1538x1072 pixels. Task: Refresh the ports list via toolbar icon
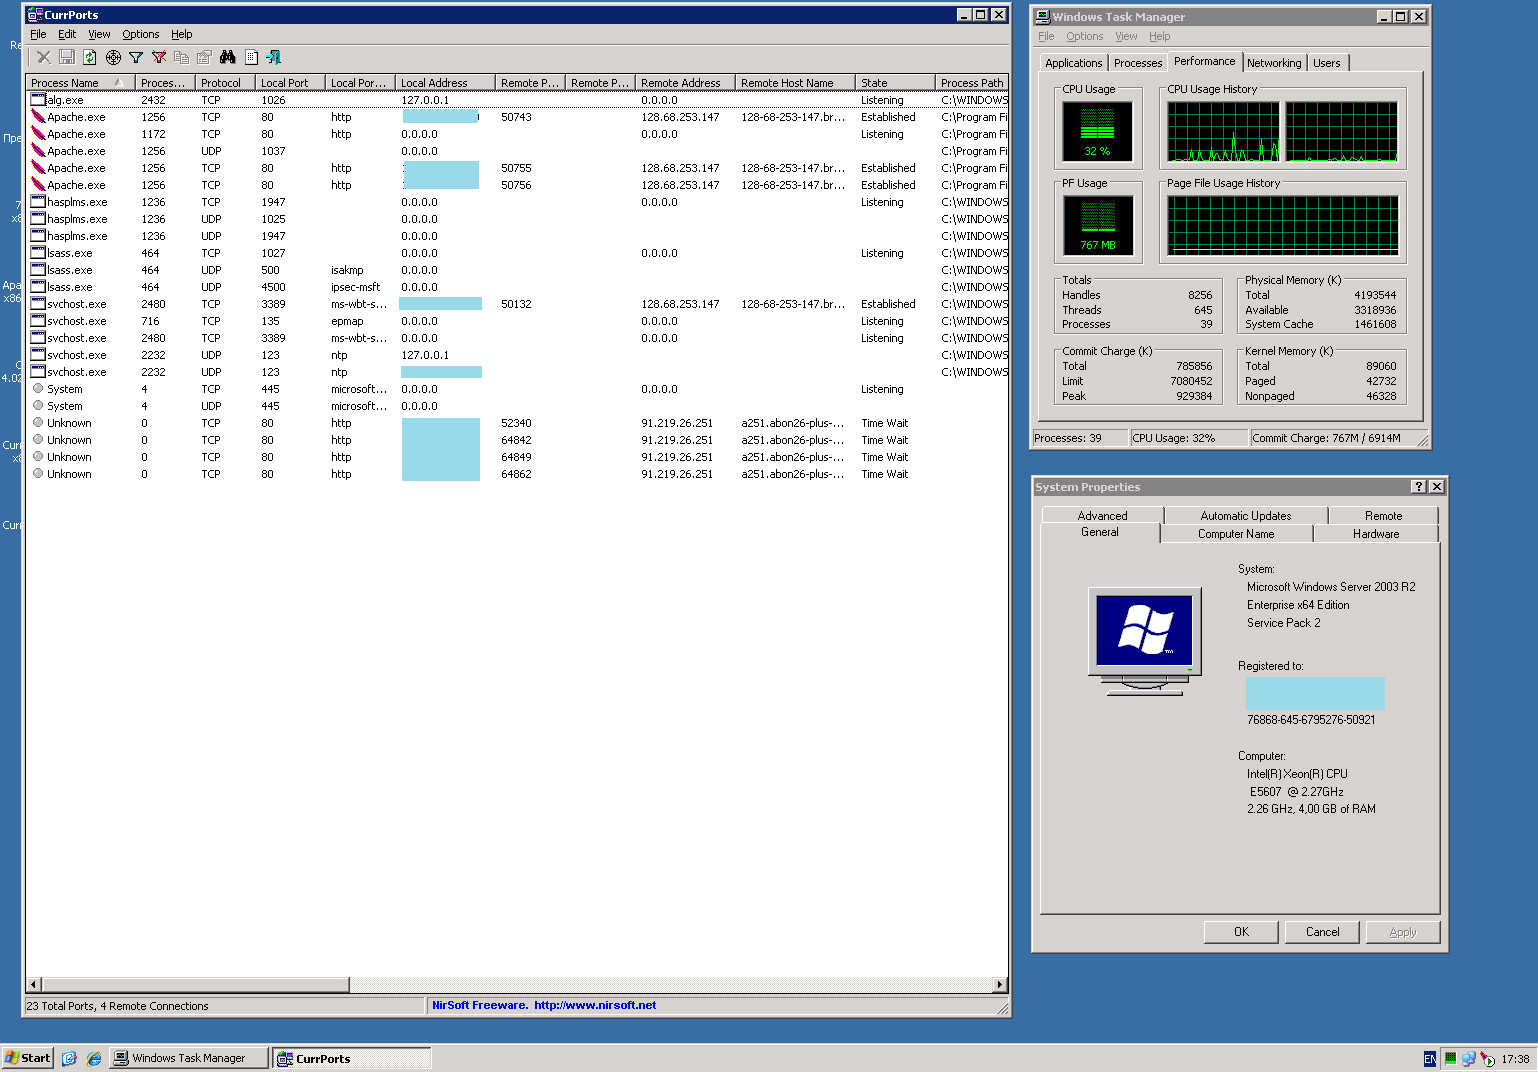[90, 58]
